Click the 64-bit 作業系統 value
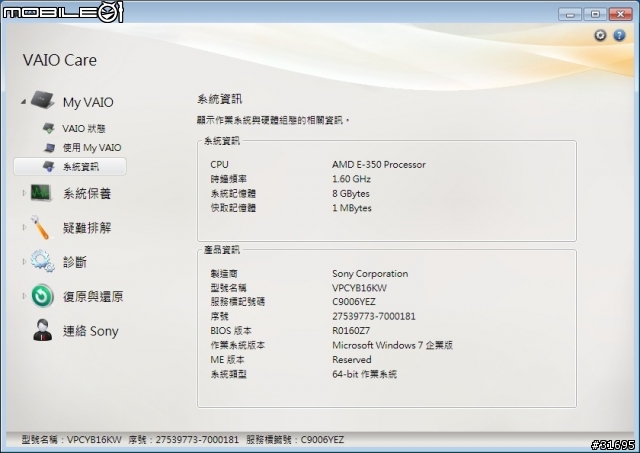The width and height of the screenshot is (640, 453). pos(364,374)
